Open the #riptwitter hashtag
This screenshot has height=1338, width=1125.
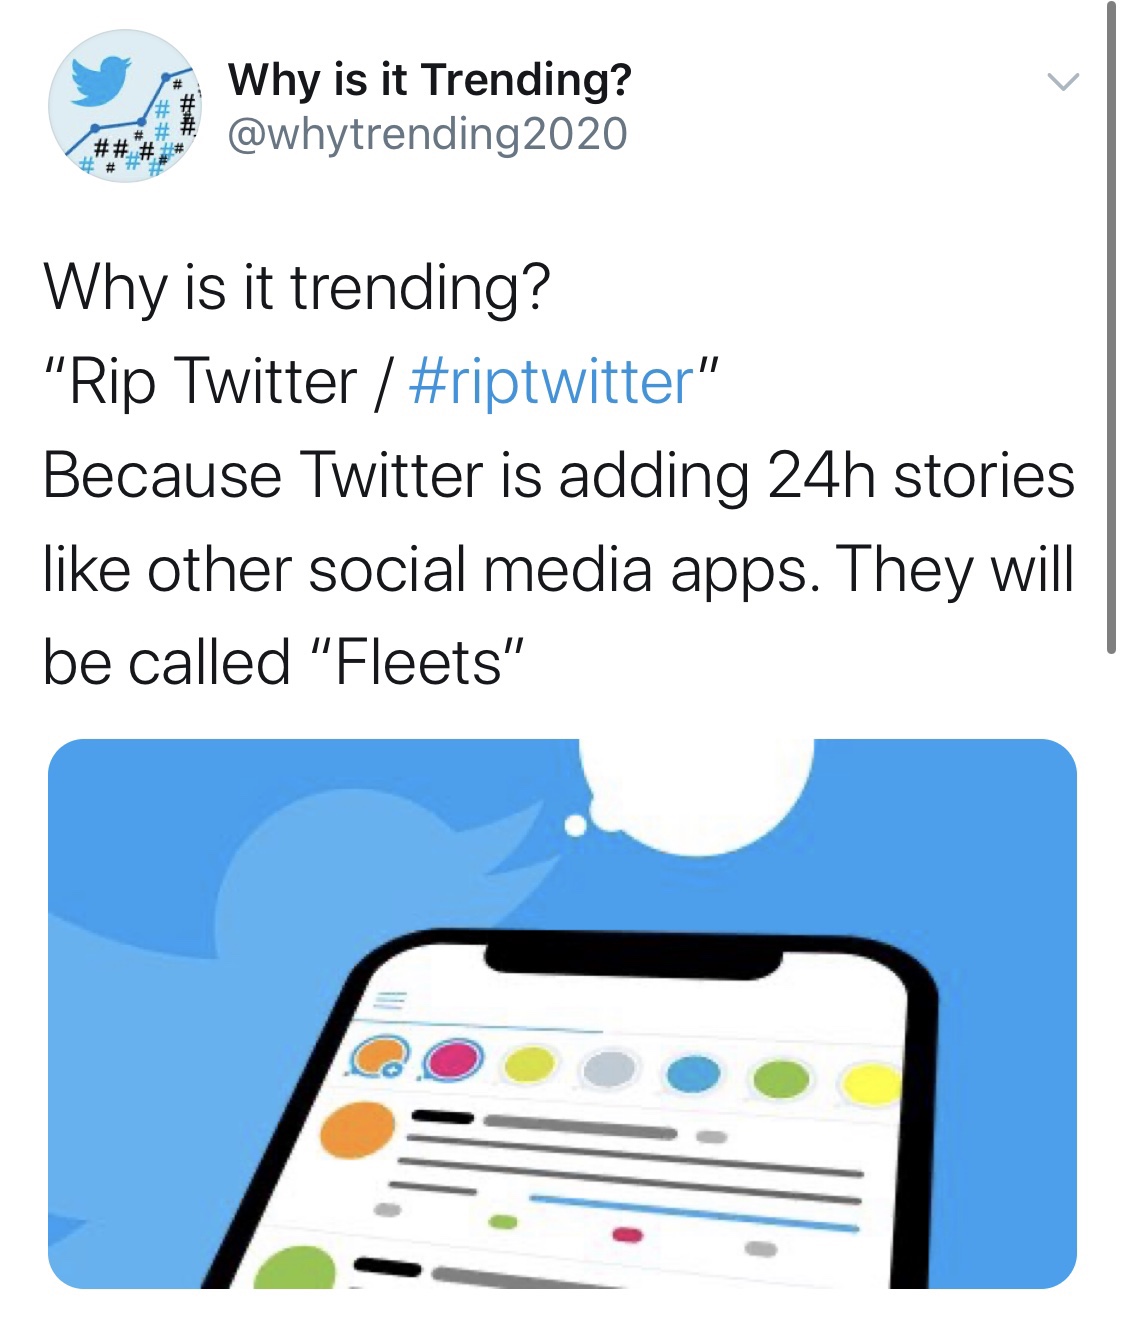point(552,382)
